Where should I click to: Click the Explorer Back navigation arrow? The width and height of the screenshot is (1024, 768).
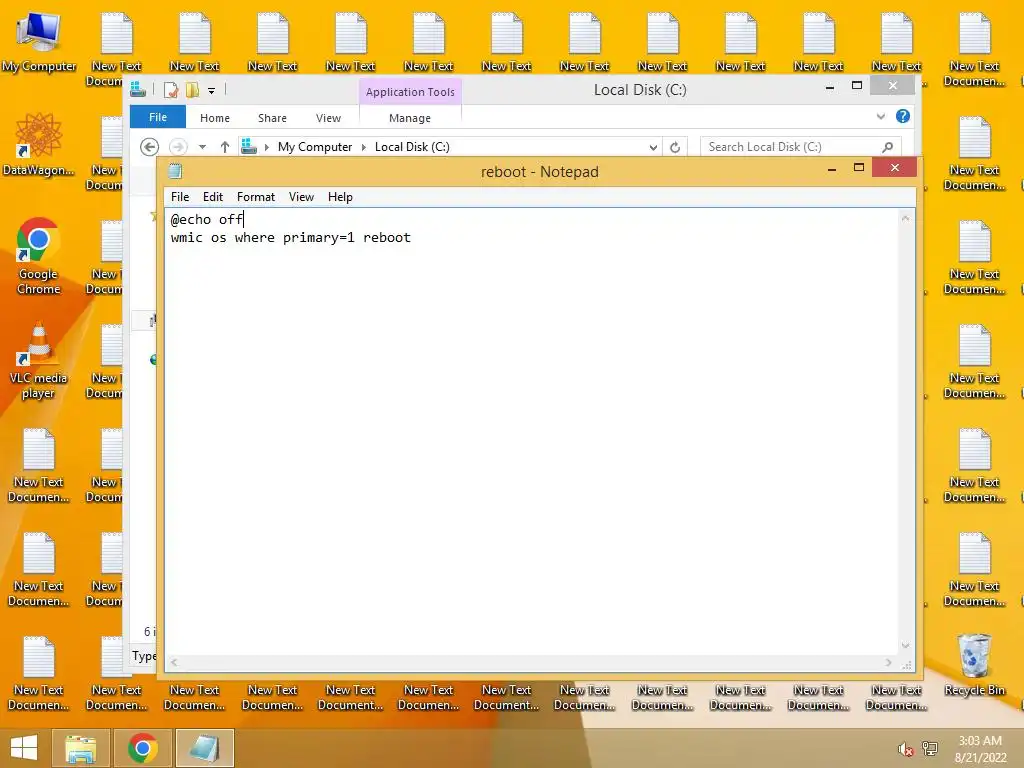click(x=150, y=147)
